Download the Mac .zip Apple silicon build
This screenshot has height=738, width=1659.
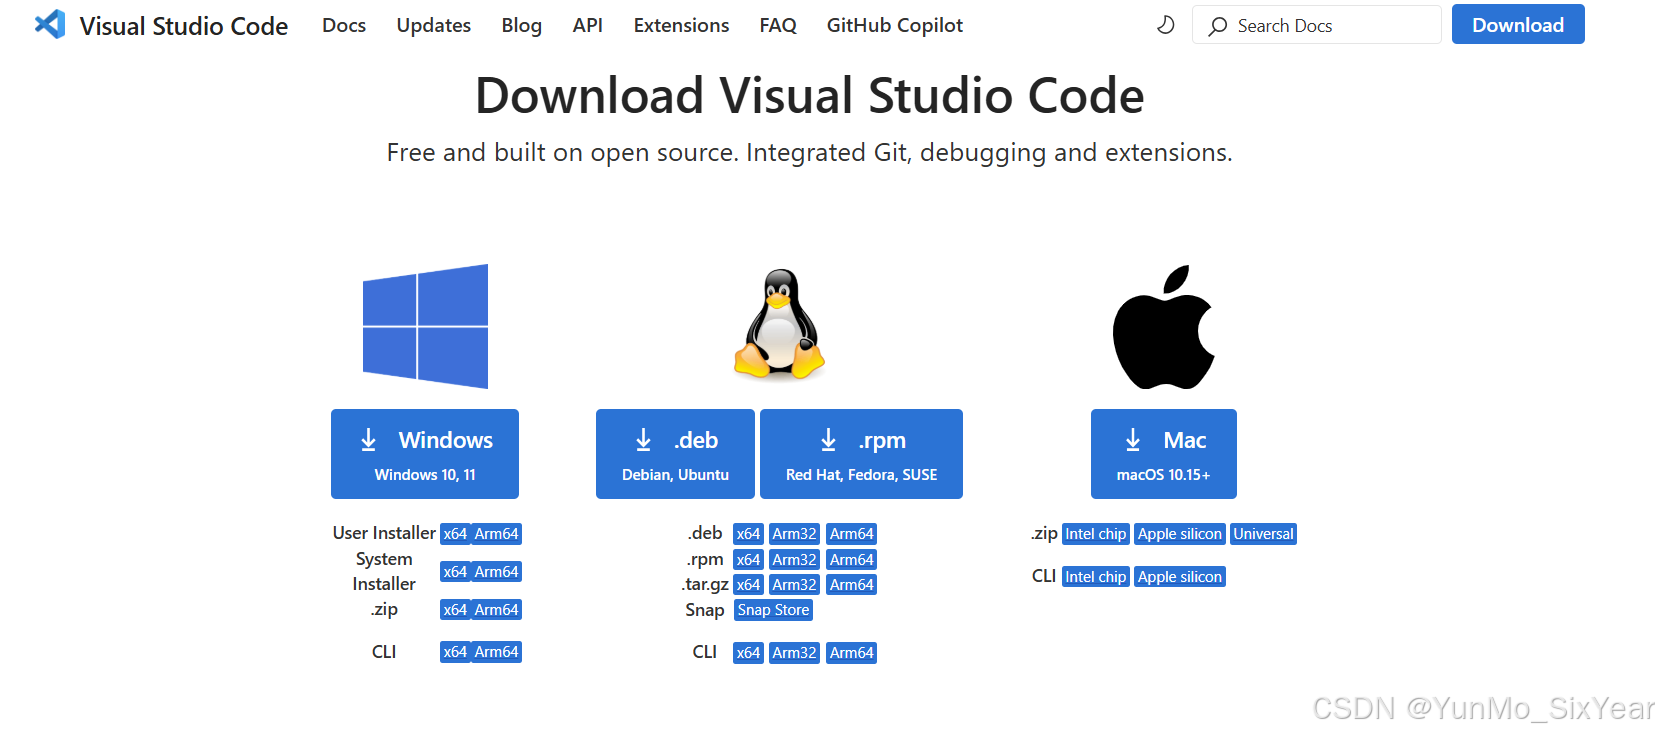tap(1180, 534)
